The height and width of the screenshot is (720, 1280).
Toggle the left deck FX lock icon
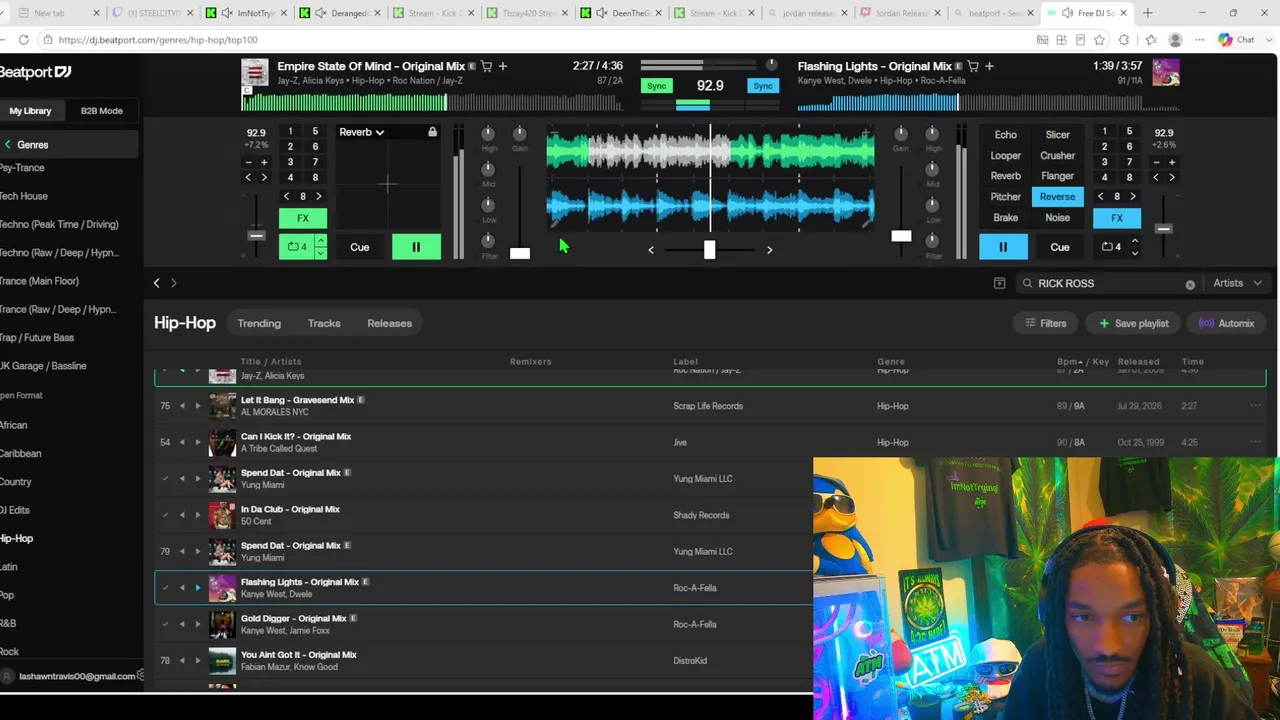click(432, 132)
